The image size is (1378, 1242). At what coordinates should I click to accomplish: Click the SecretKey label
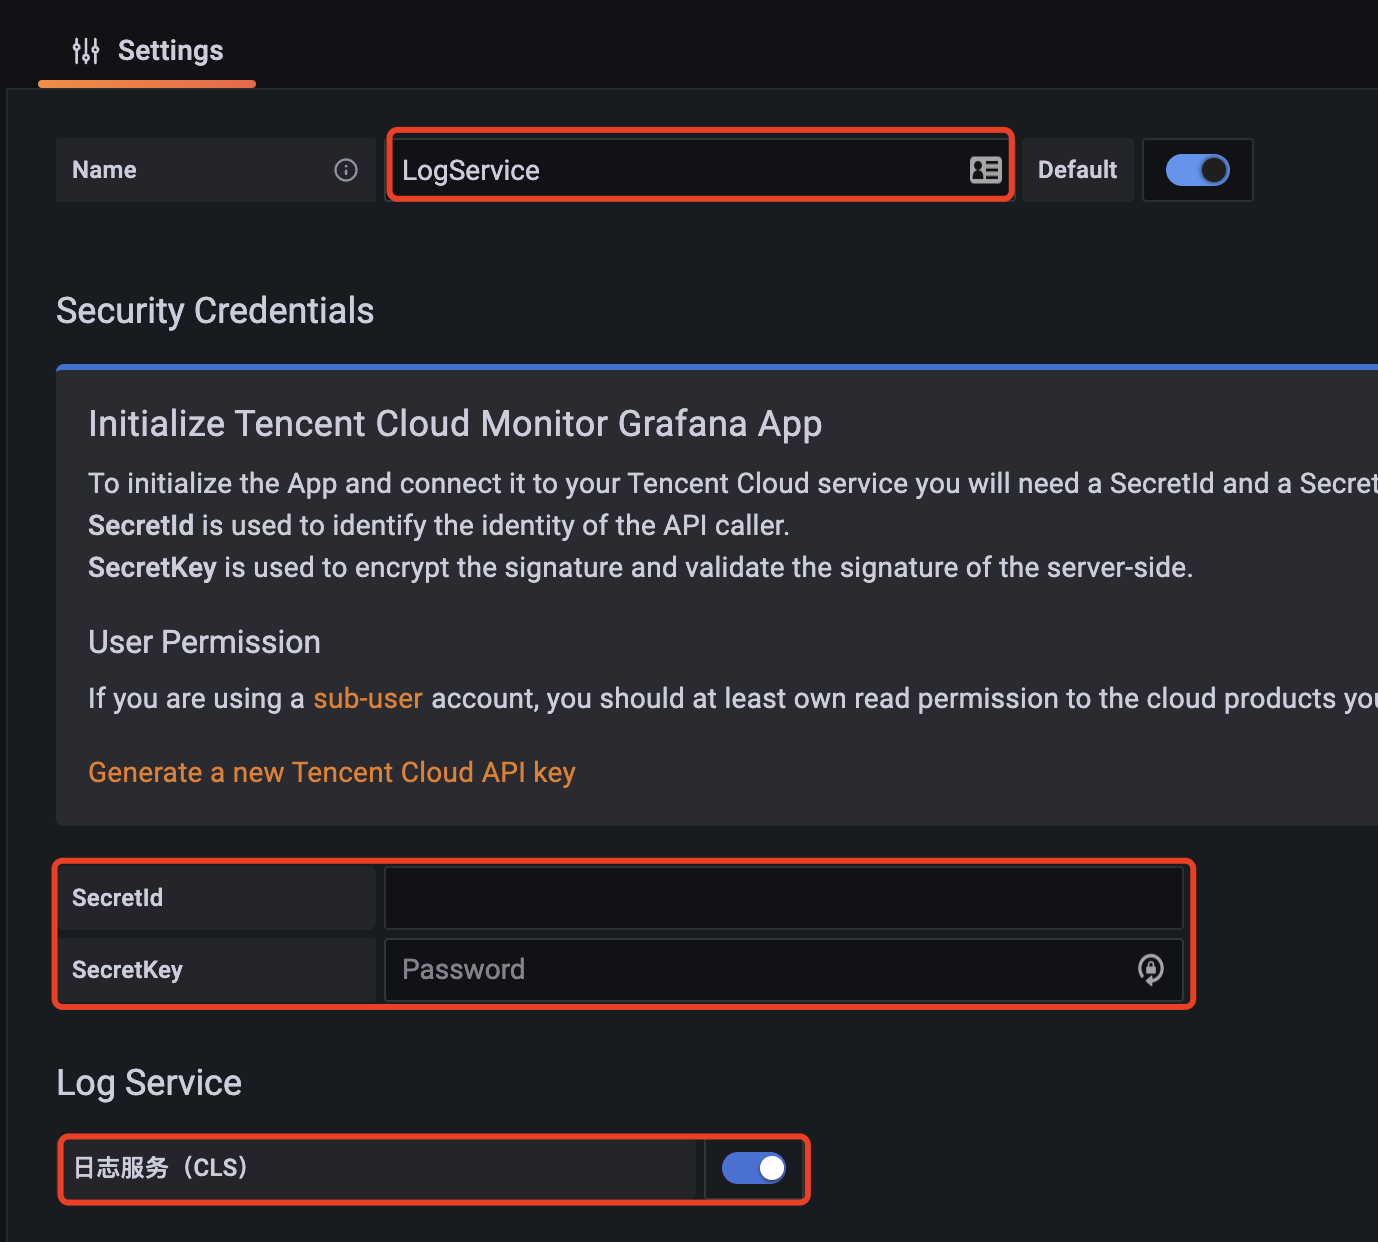click(x=127, y=970)
